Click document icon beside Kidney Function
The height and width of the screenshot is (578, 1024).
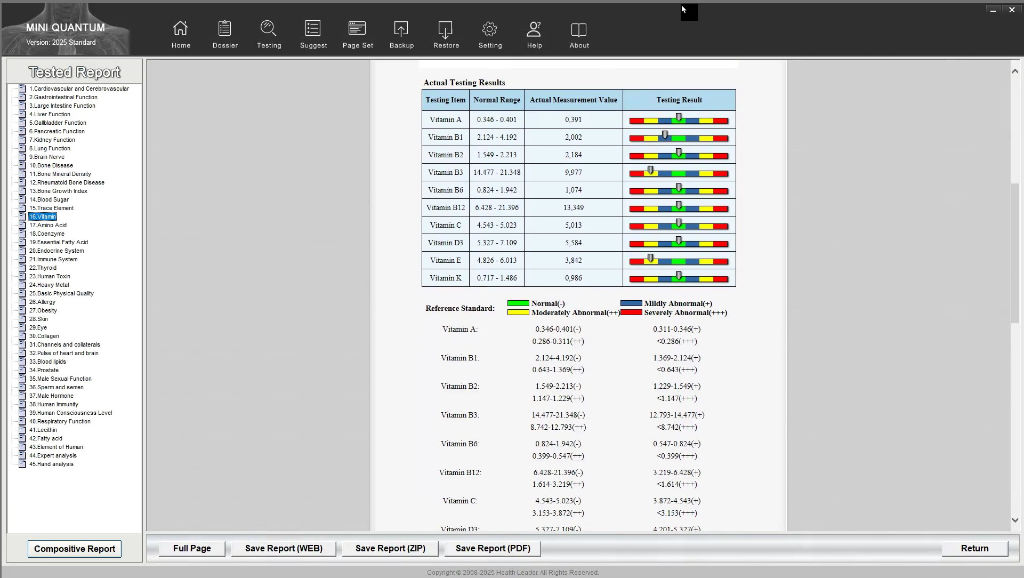coord(22,139)
